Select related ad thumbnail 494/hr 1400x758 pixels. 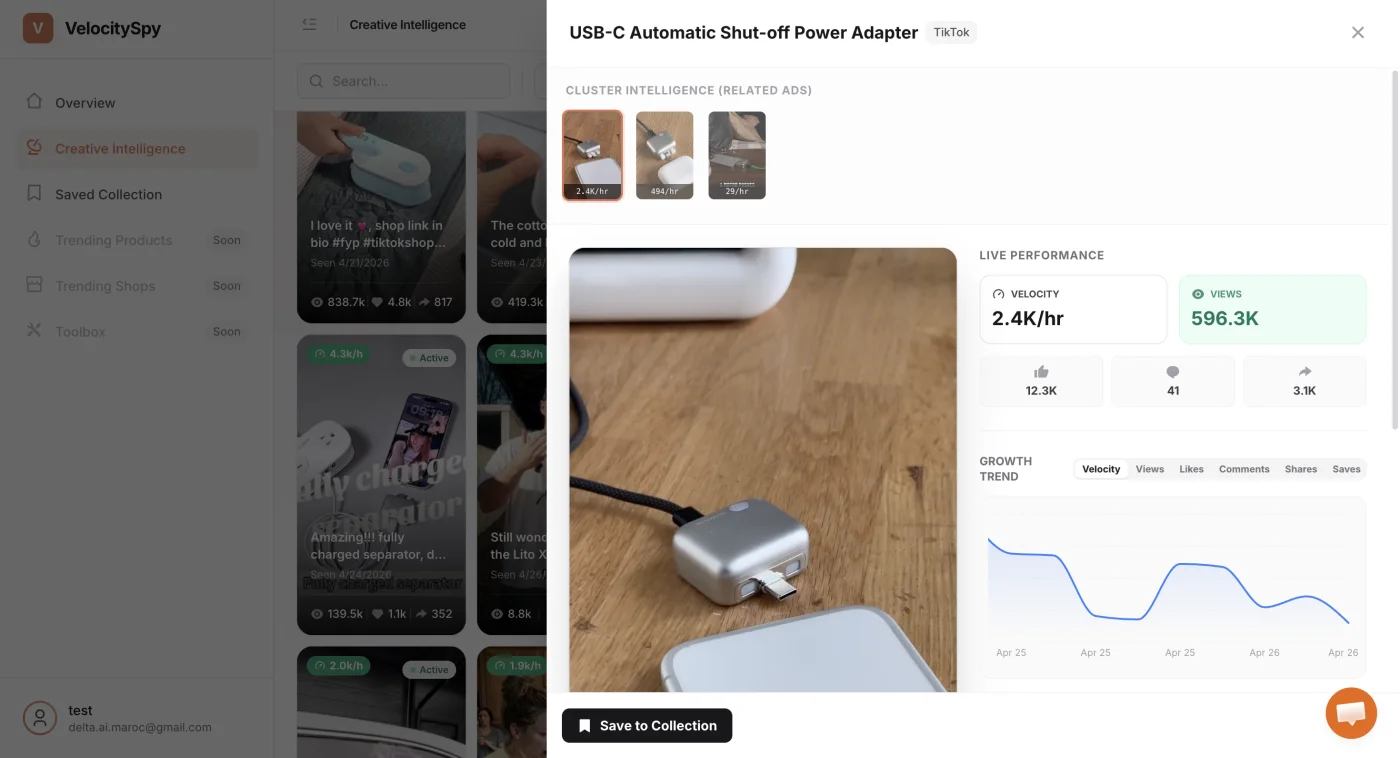click(x=665, y=155)
